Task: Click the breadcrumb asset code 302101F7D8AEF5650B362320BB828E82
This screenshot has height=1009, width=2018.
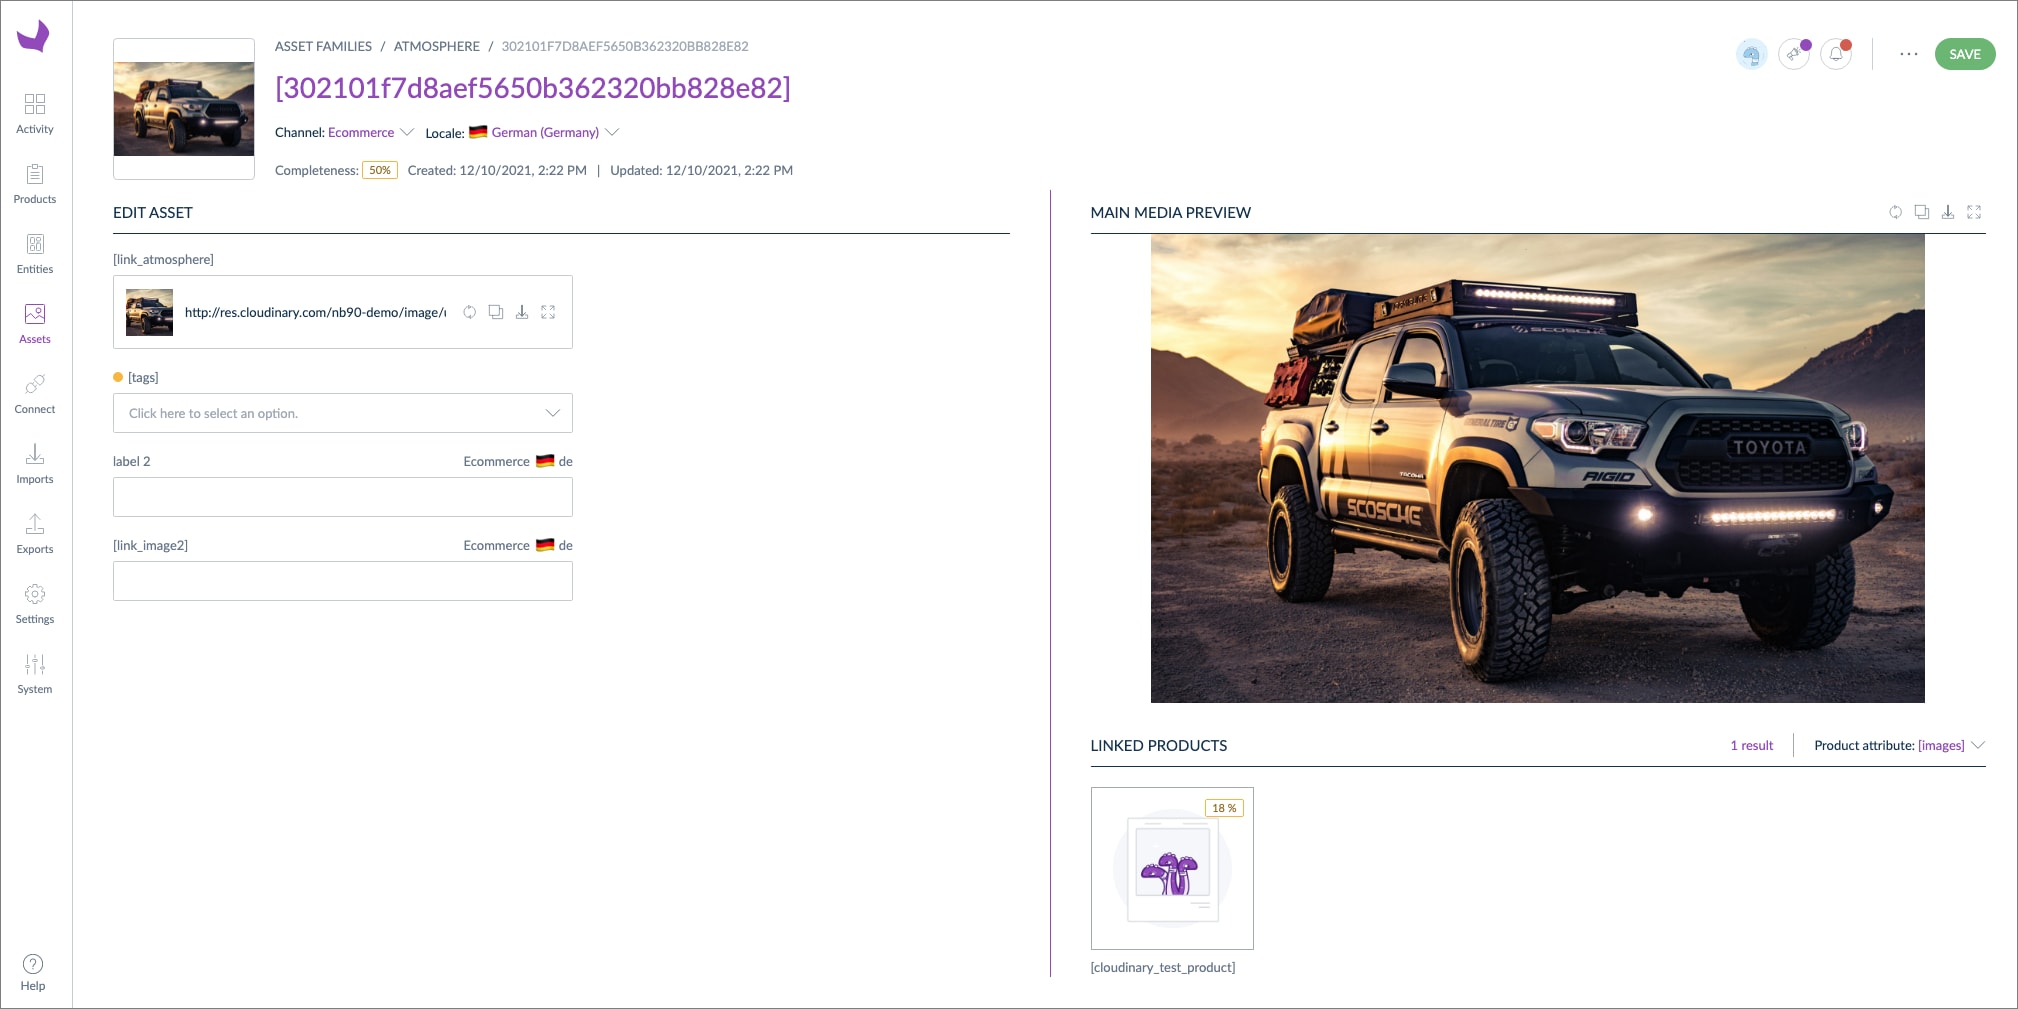Action: tap(625, 46)
